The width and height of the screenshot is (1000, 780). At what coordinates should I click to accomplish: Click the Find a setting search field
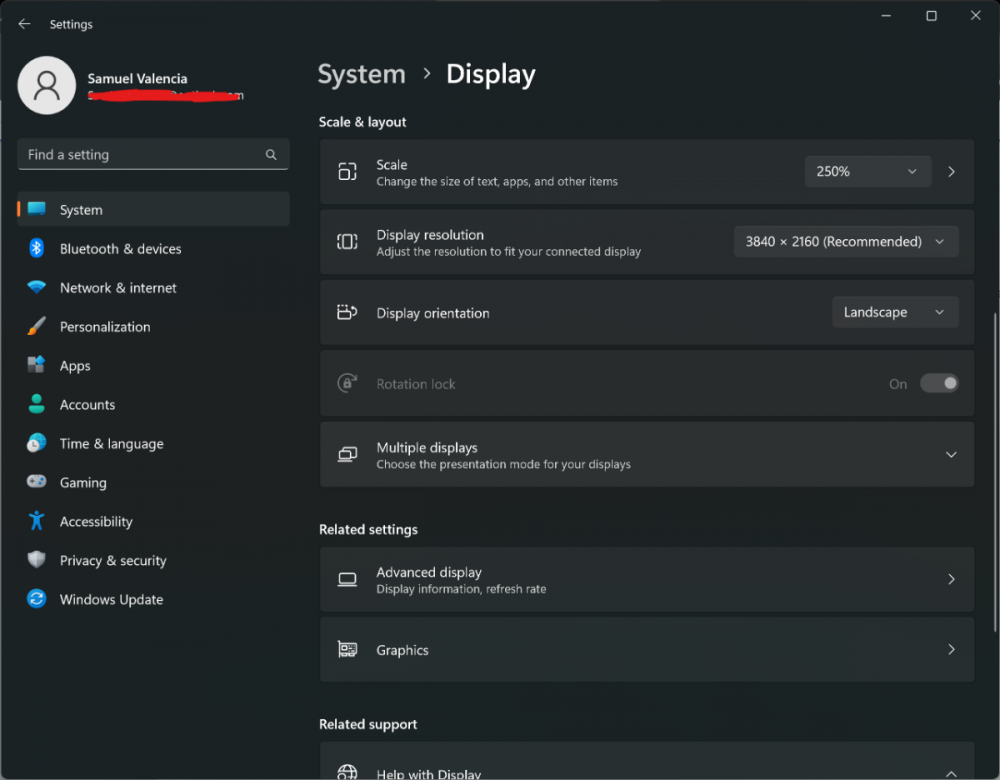(140, 155)
